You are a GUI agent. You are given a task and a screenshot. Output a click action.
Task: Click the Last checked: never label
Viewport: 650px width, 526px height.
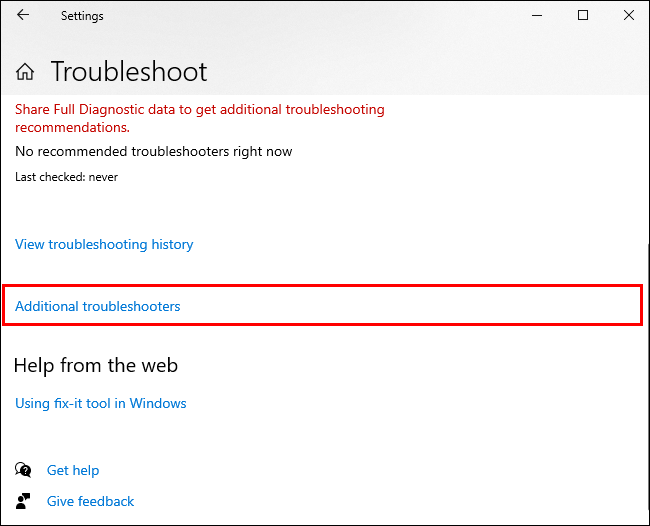(66, 177)
